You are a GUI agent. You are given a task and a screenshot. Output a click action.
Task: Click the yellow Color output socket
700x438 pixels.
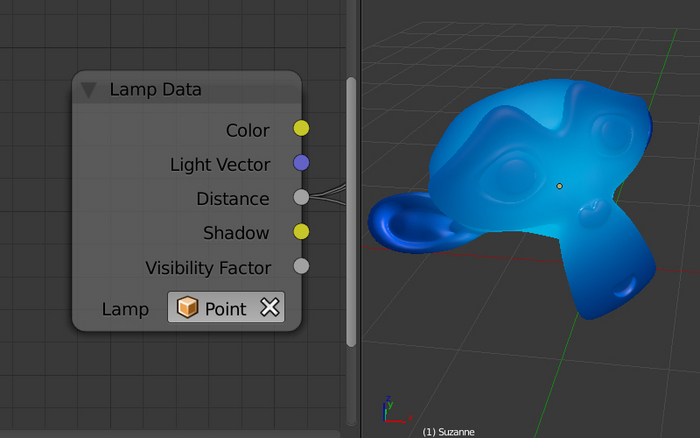coord(301,129)
